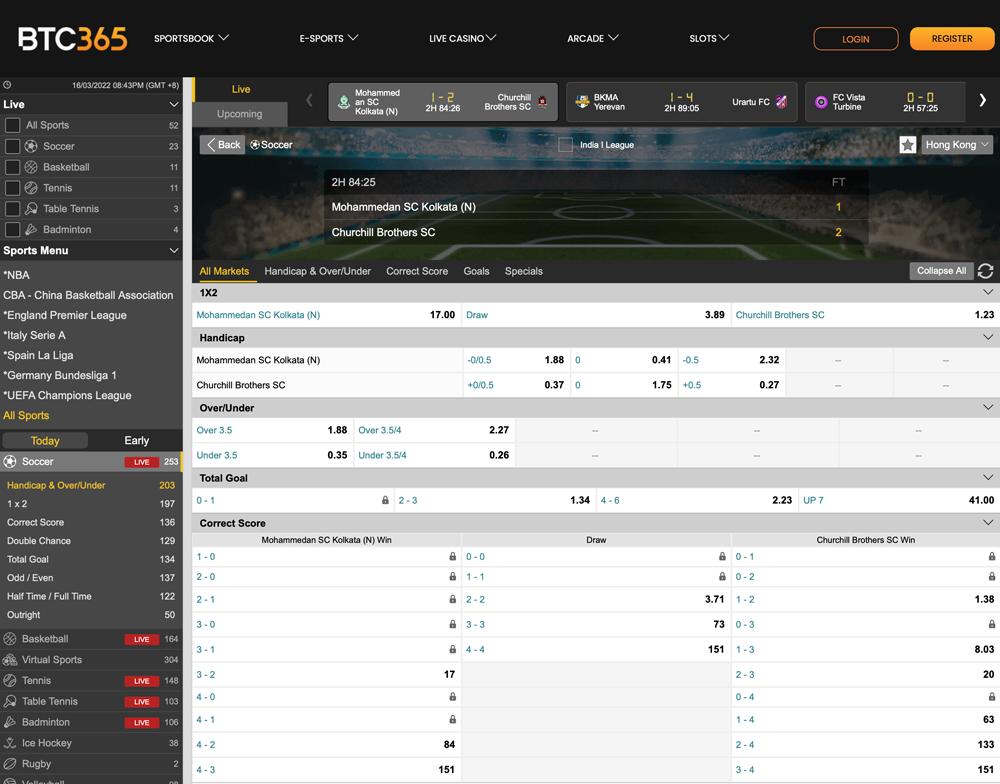This screenshot has width=1000, height=784.
Task: Click the REGISTER button
Action: coord(952,39)
